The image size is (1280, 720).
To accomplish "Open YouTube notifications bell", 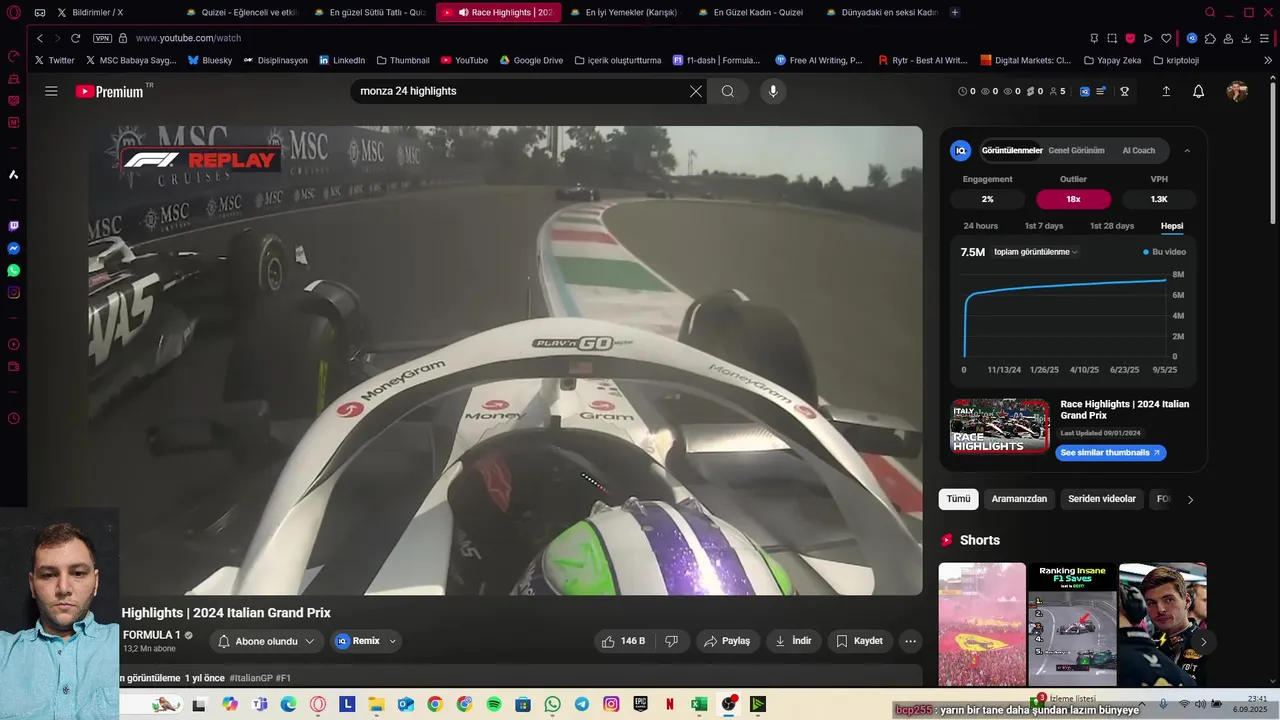I will 1198,91.
